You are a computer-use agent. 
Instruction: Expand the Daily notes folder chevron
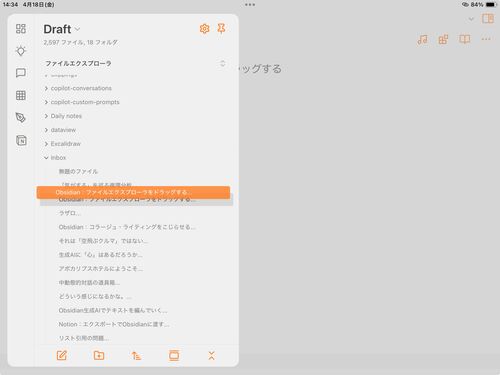pyautogui.click(x=46, y=116)
